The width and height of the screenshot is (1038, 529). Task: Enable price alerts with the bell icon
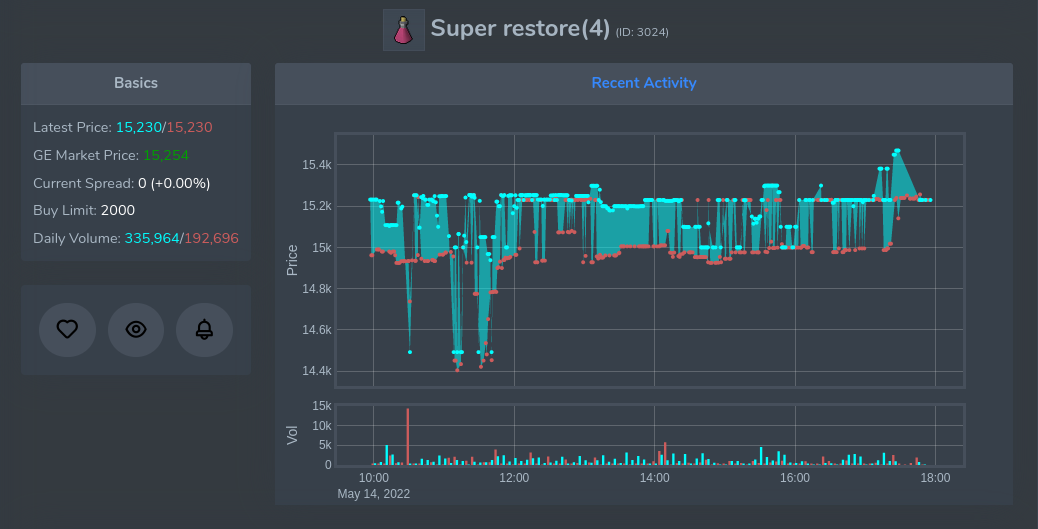pos(204,329)
